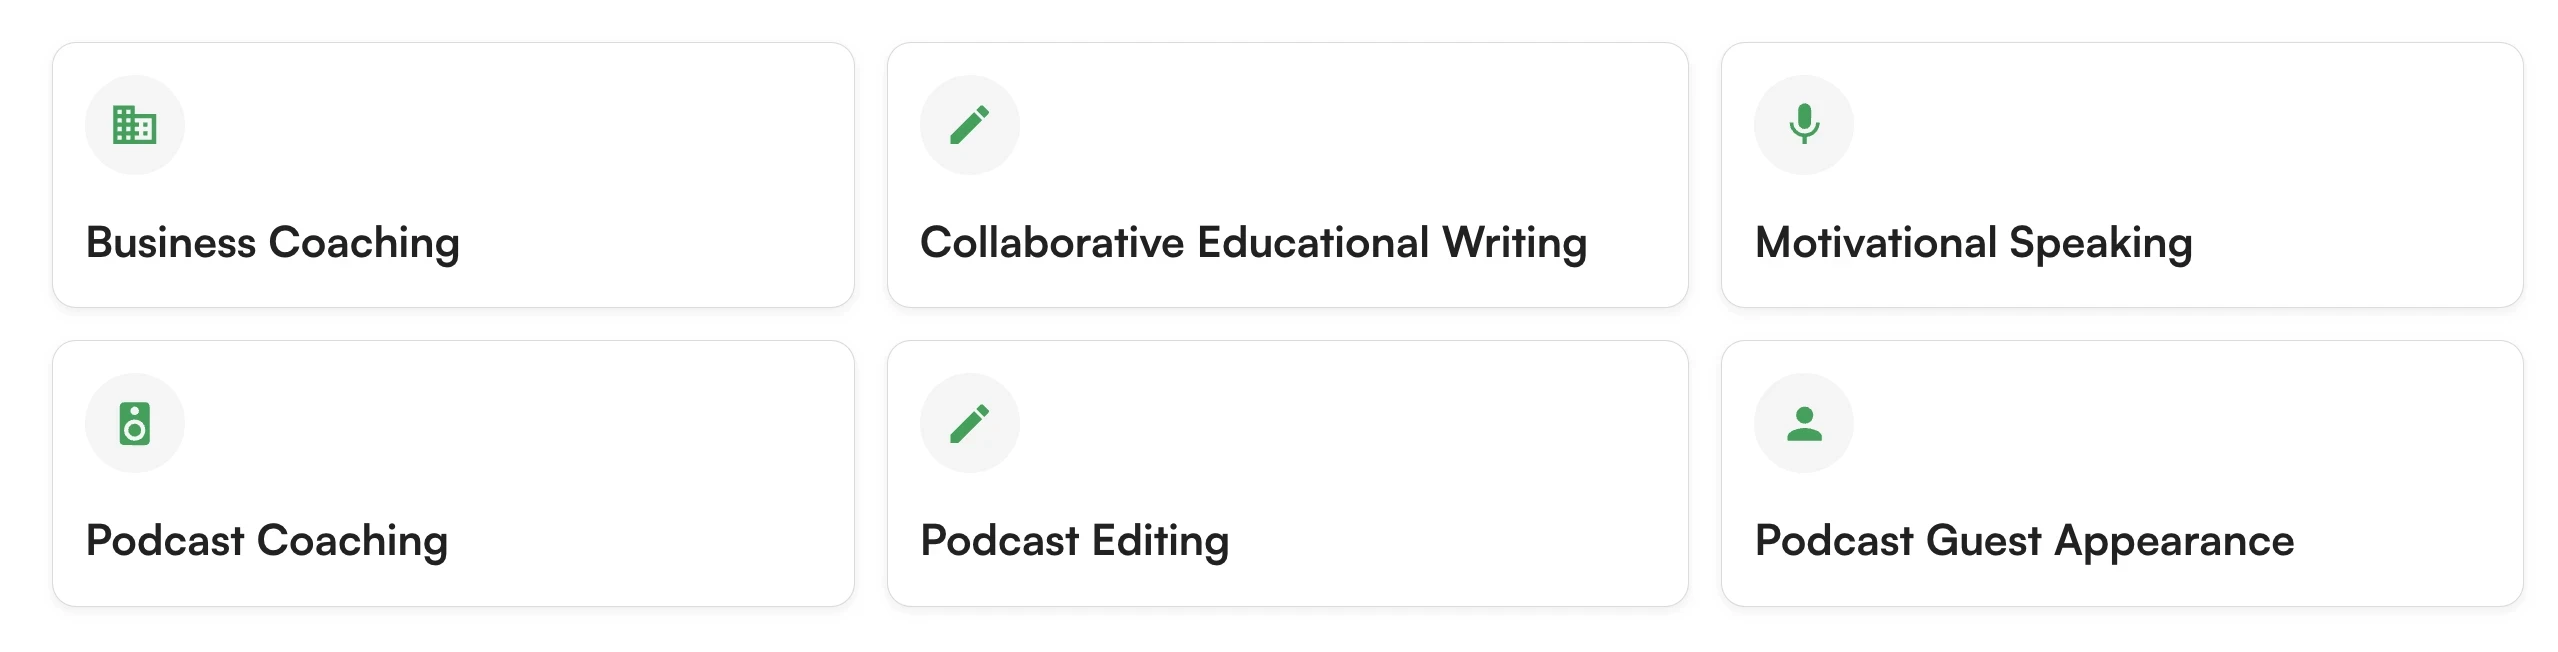This screenshot has width=2558, height=652.
Task: Choose the Business Coaching service card
Action: (x=453, y=175)
